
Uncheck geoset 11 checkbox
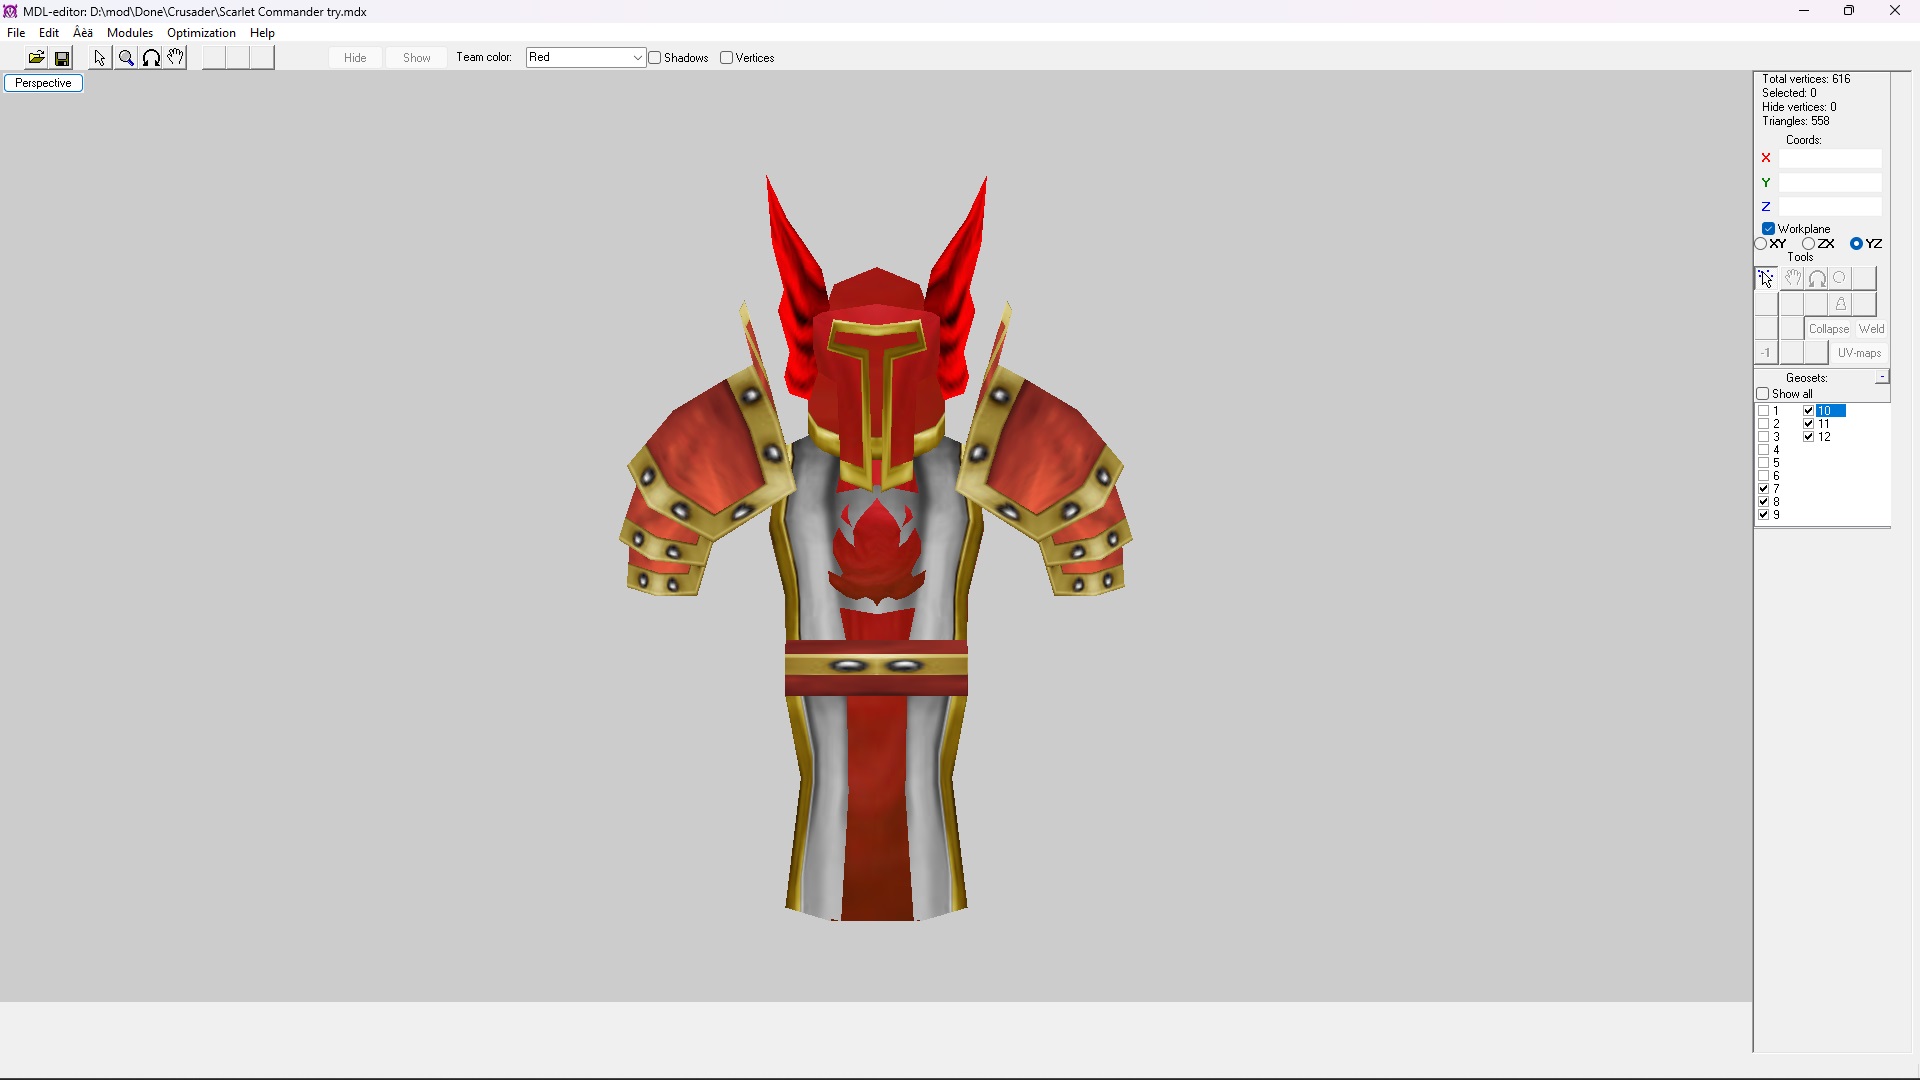click(1809, 424)
